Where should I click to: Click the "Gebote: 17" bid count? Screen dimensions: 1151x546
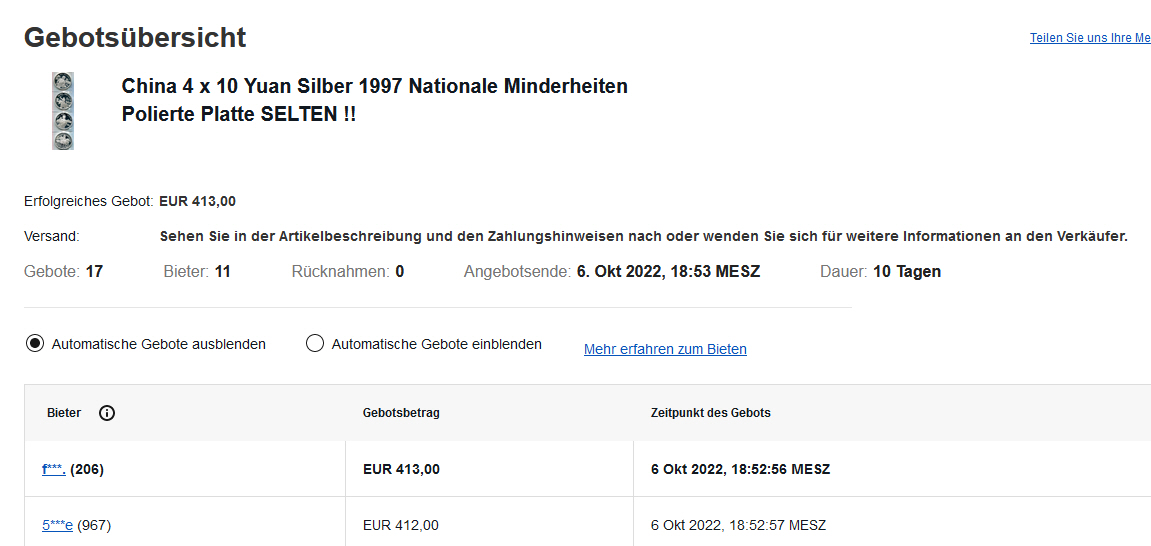tap(63, 271)
